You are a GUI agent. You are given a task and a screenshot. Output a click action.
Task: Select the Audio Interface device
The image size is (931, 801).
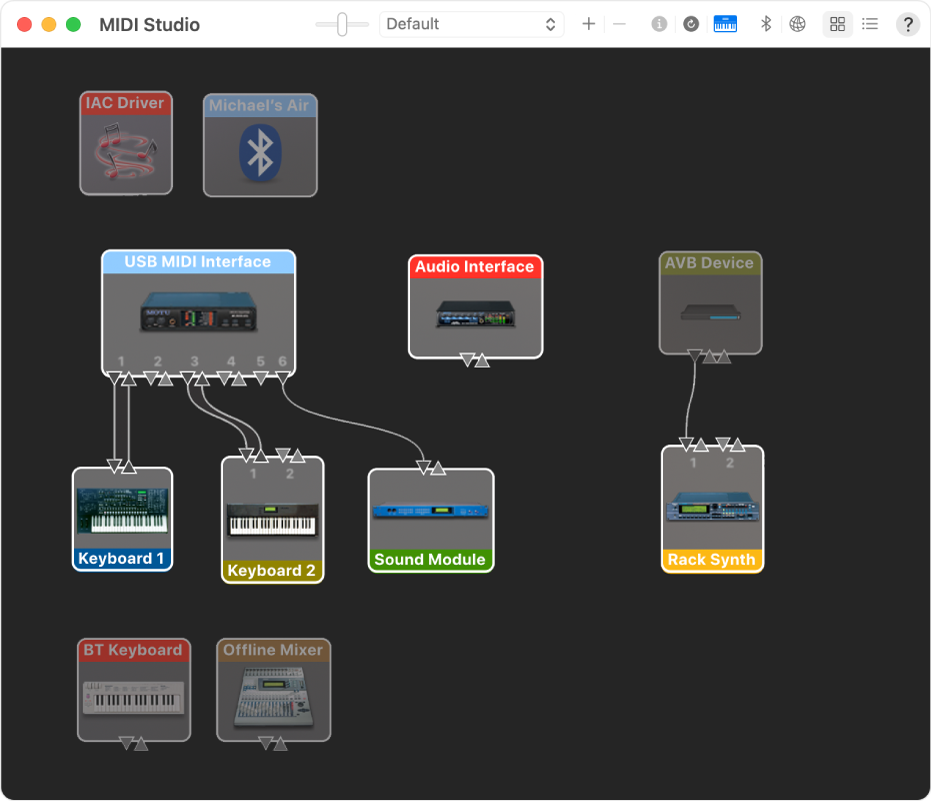pos(475,306)
